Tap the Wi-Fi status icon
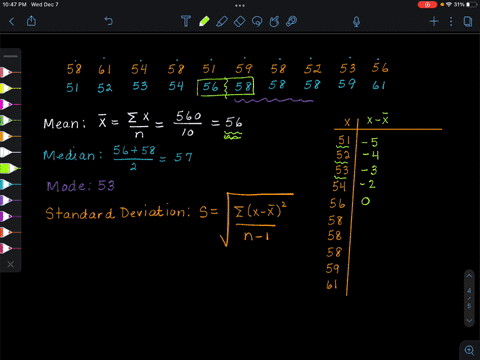The width and height of the screenshot is (480, 360). (449, 4)
